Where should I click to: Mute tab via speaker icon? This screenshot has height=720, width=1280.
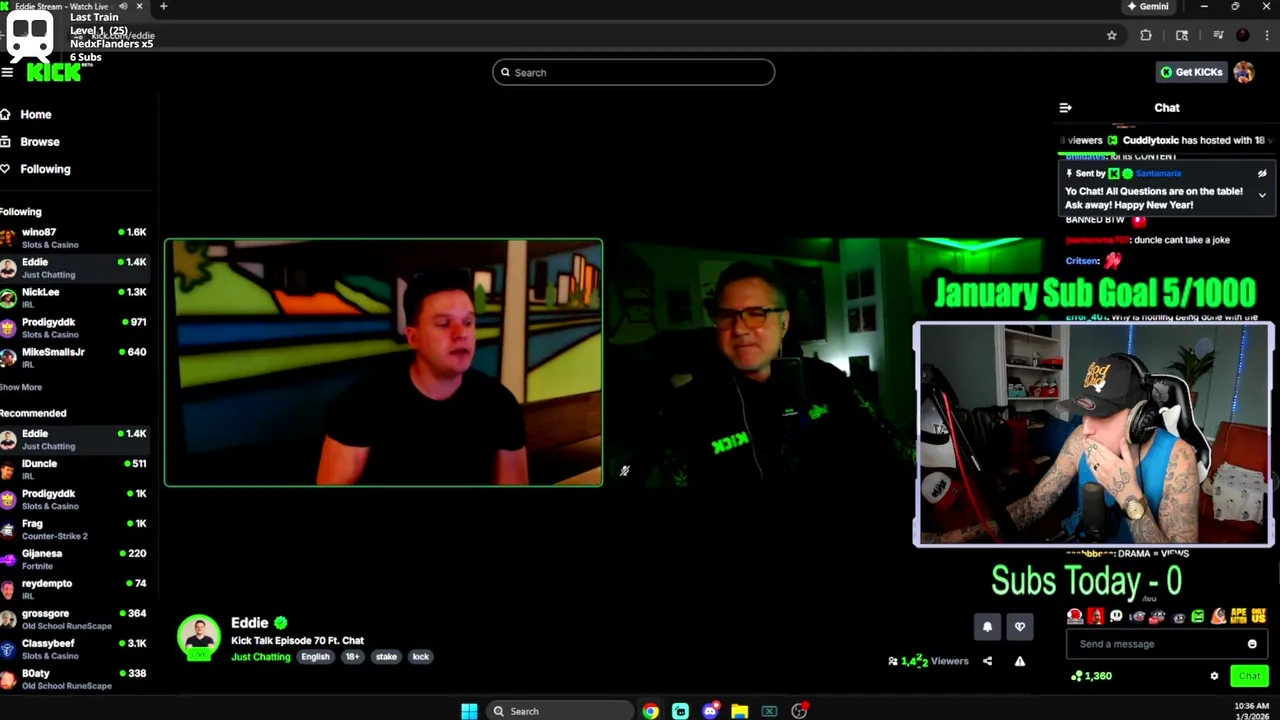click(123, 6)
